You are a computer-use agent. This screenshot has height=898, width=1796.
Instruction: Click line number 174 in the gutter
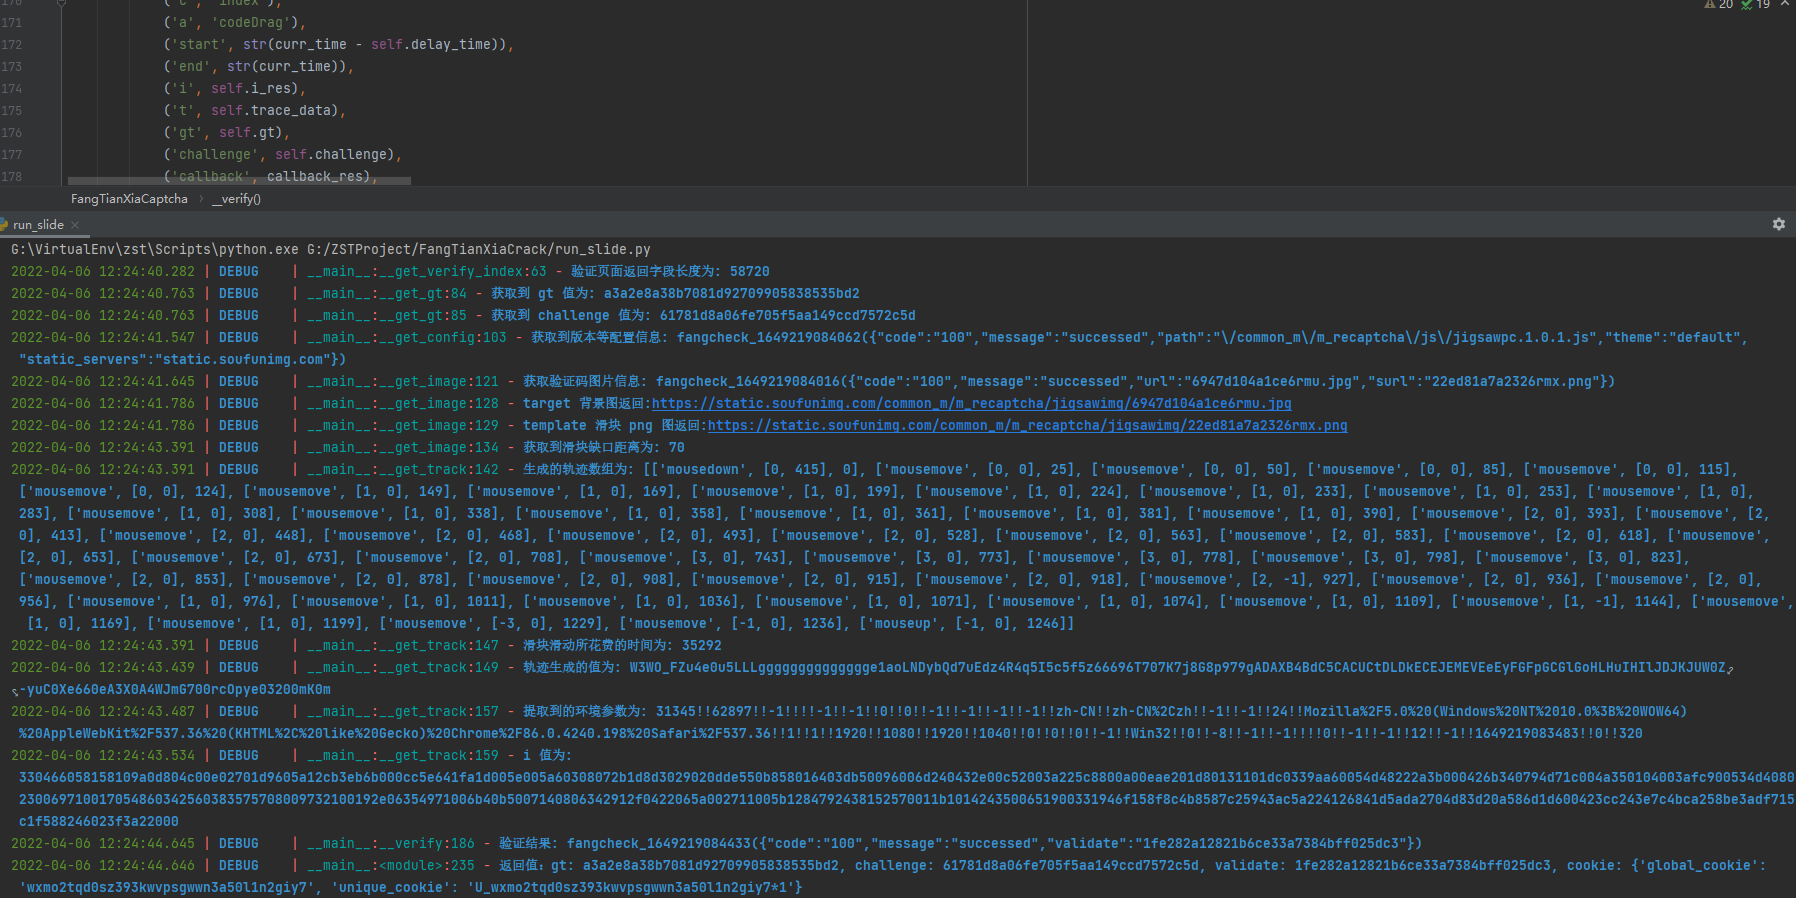(x=12, y=88)
